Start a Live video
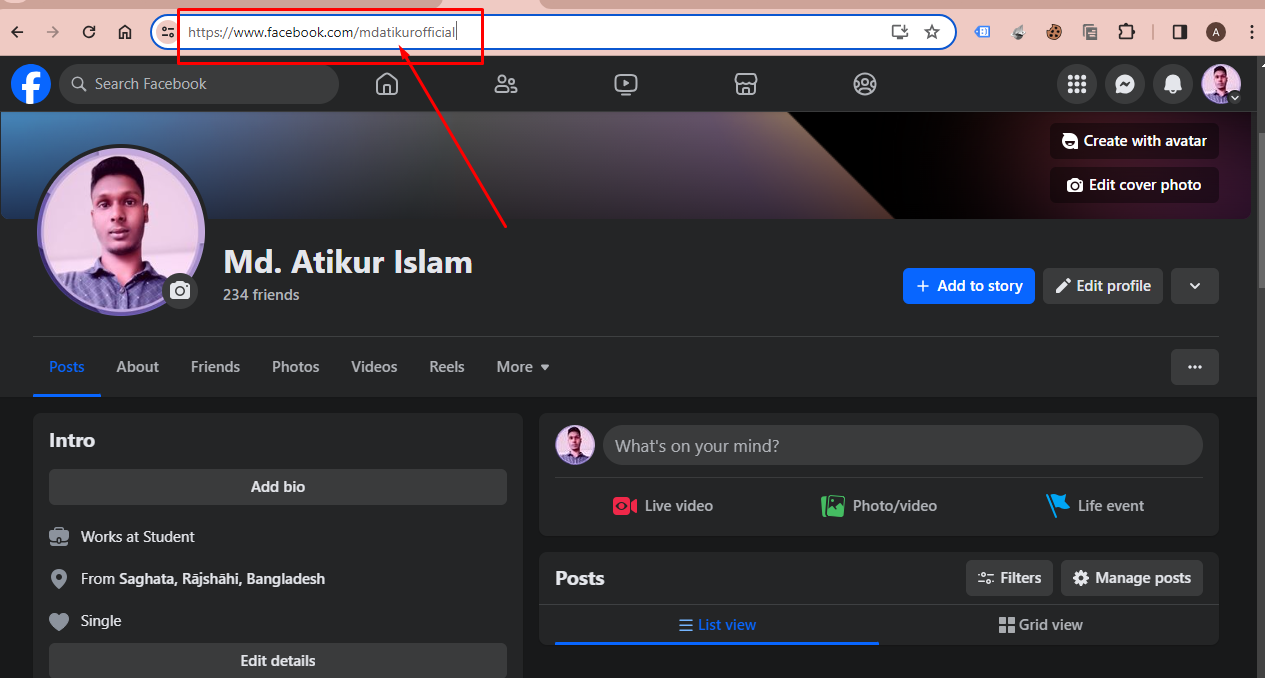 (663, 506)
